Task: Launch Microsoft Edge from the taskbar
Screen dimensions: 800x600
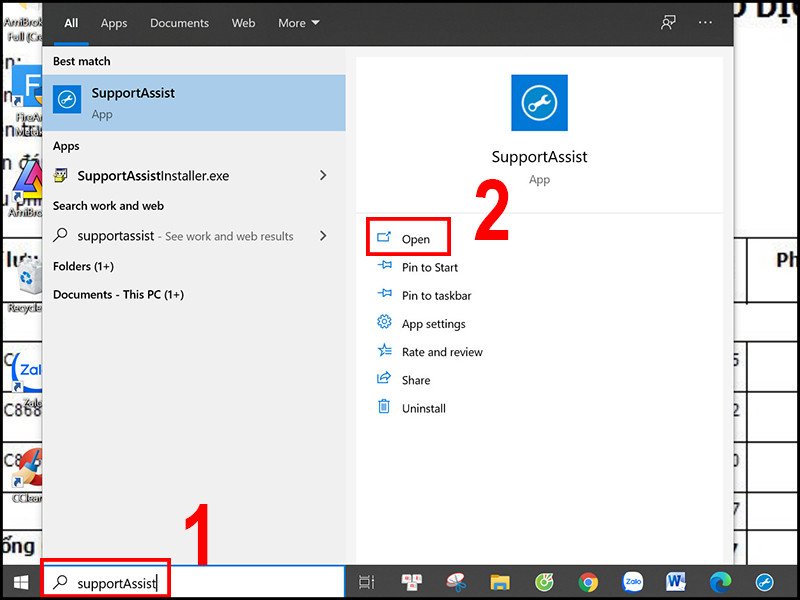Action: [720, 581]
